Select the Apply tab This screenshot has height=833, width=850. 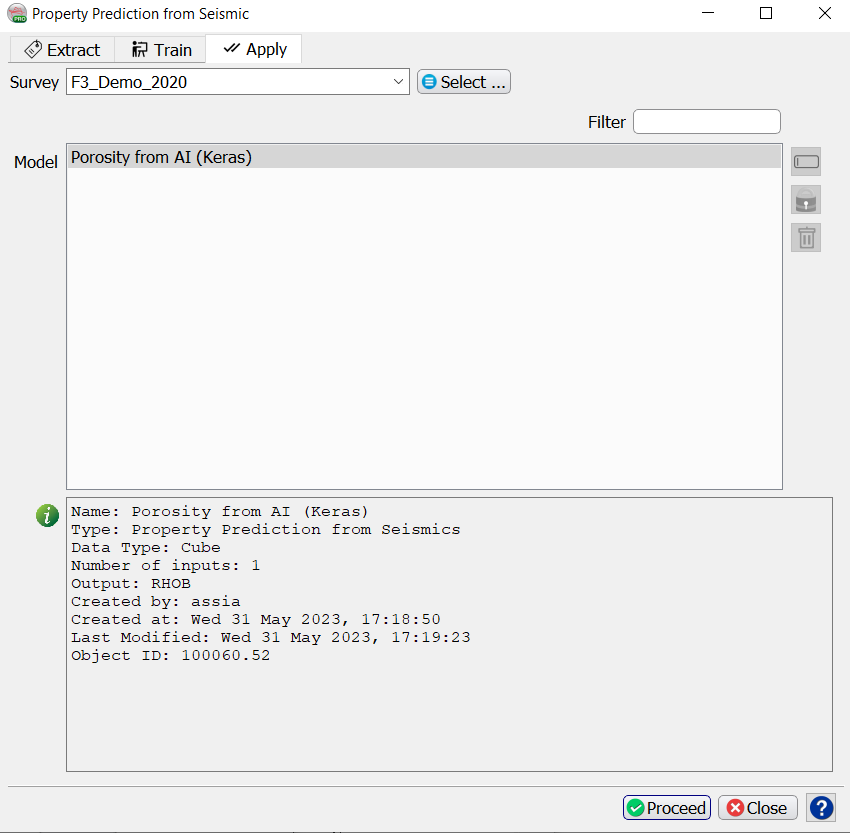click(x=254, y=49)
